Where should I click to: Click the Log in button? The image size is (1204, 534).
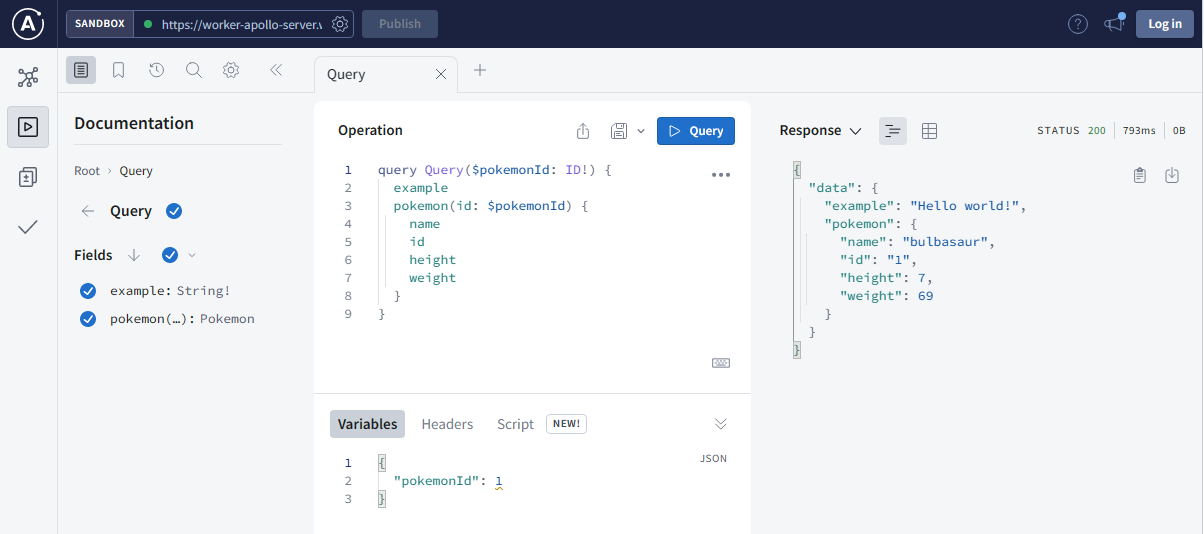click(x=1164, y=24)
